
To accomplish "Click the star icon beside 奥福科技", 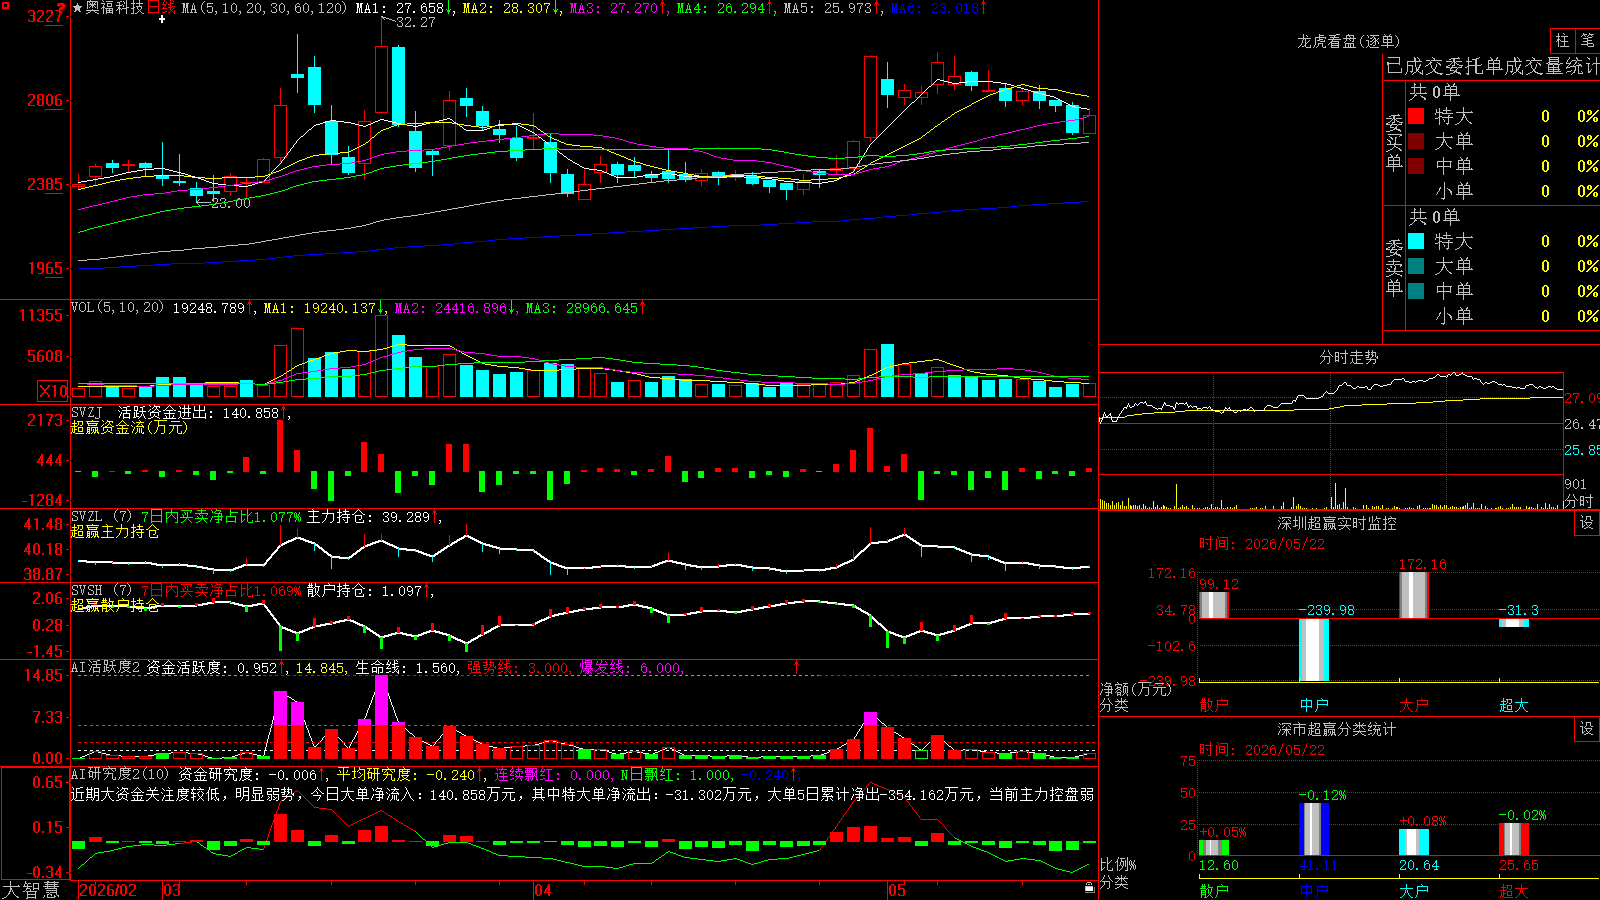I will coord(77,8).
